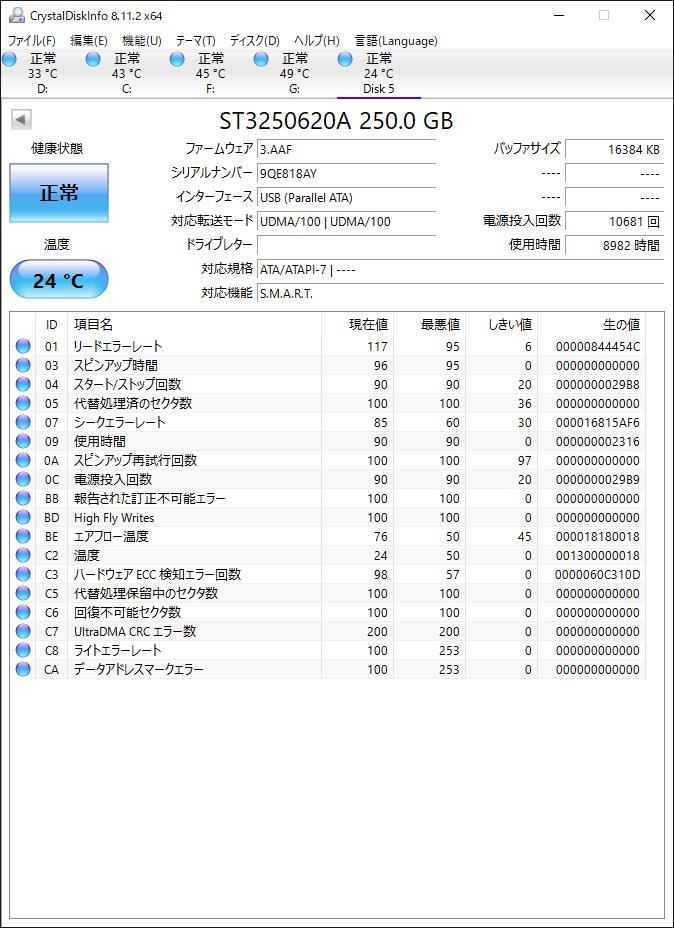Open the ディスク(D) menu
The width and height of the screenshot is (674, 928).
point(254,41)
